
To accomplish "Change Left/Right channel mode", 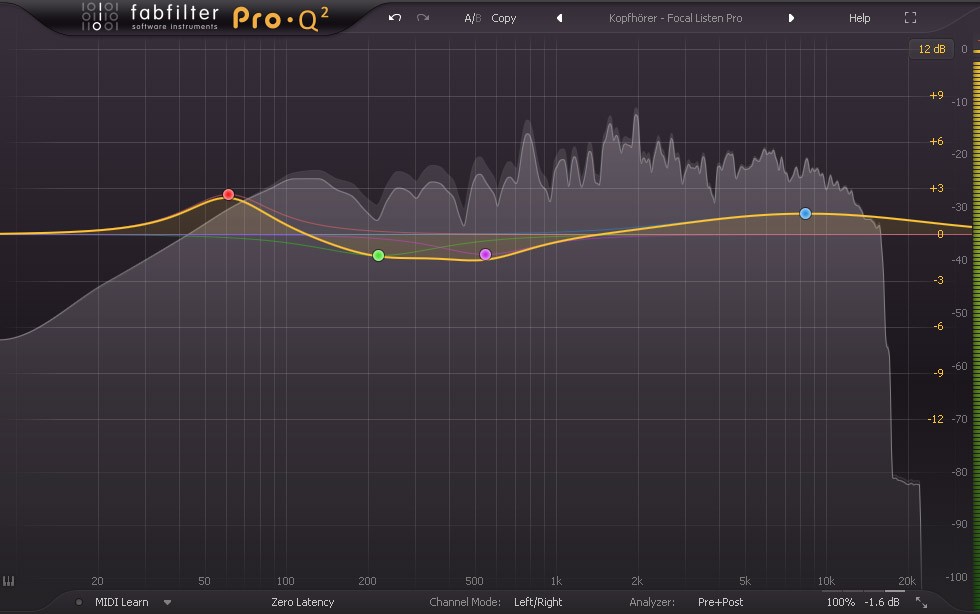I will pyautogui.click(x=538, y=602).
